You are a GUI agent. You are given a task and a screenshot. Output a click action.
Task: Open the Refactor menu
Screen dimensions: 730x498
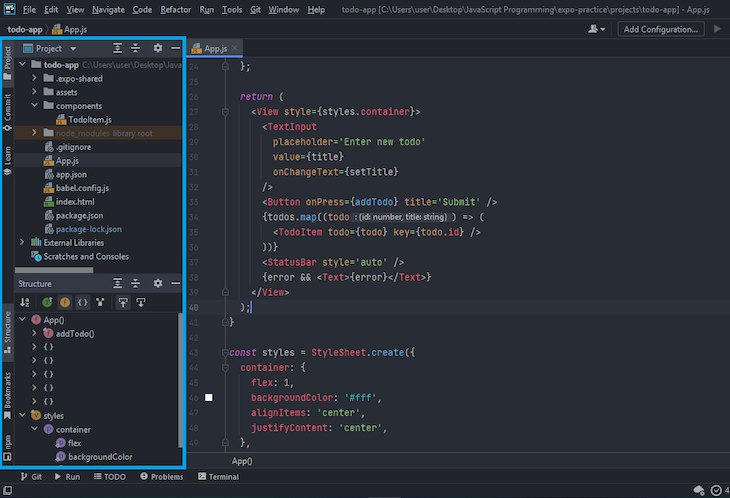click(x=175, y=9)
